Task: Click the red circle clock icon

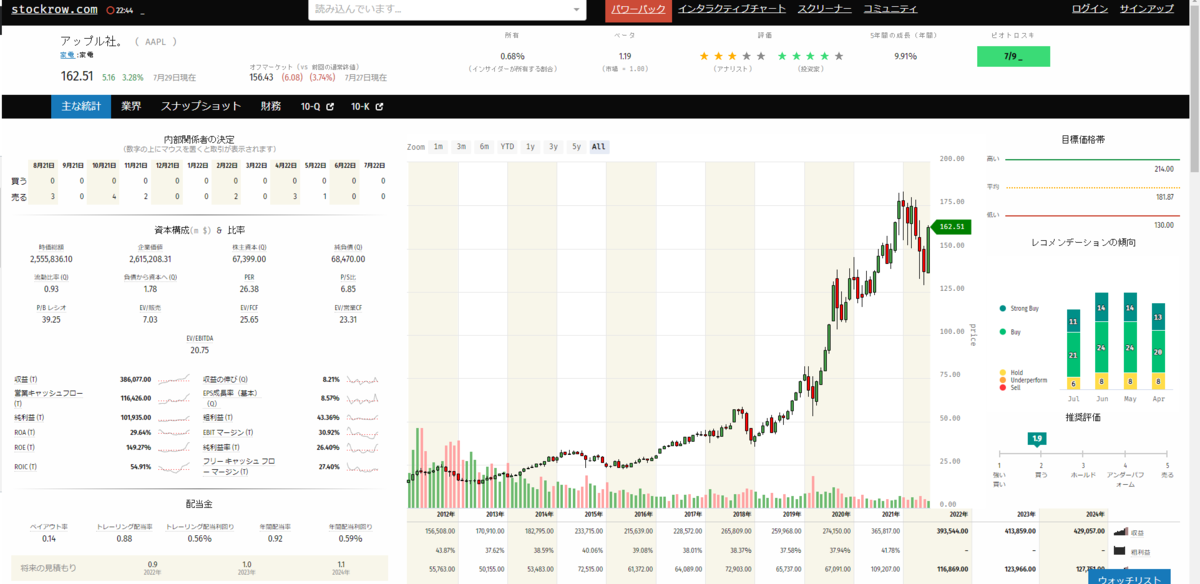Action: point(110,10)
